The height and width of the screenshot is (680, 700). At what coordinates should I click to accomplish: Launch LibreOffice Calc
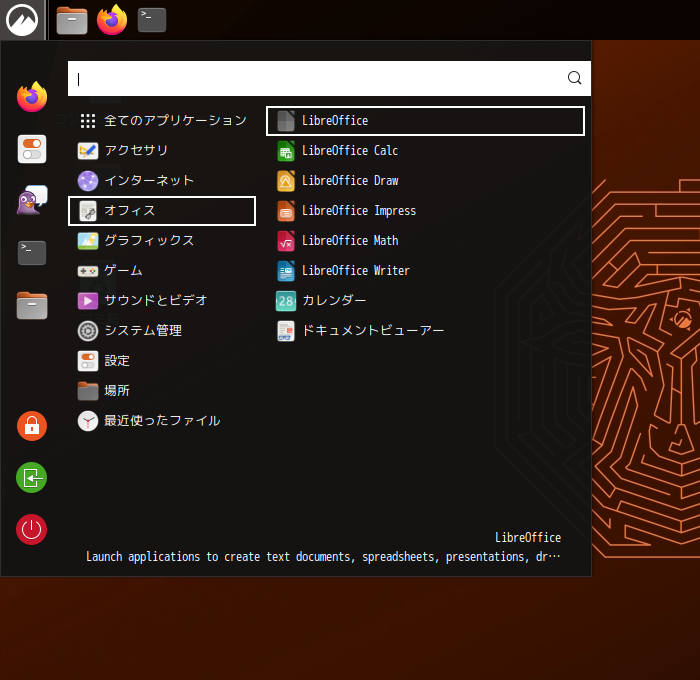coord(425,150)
